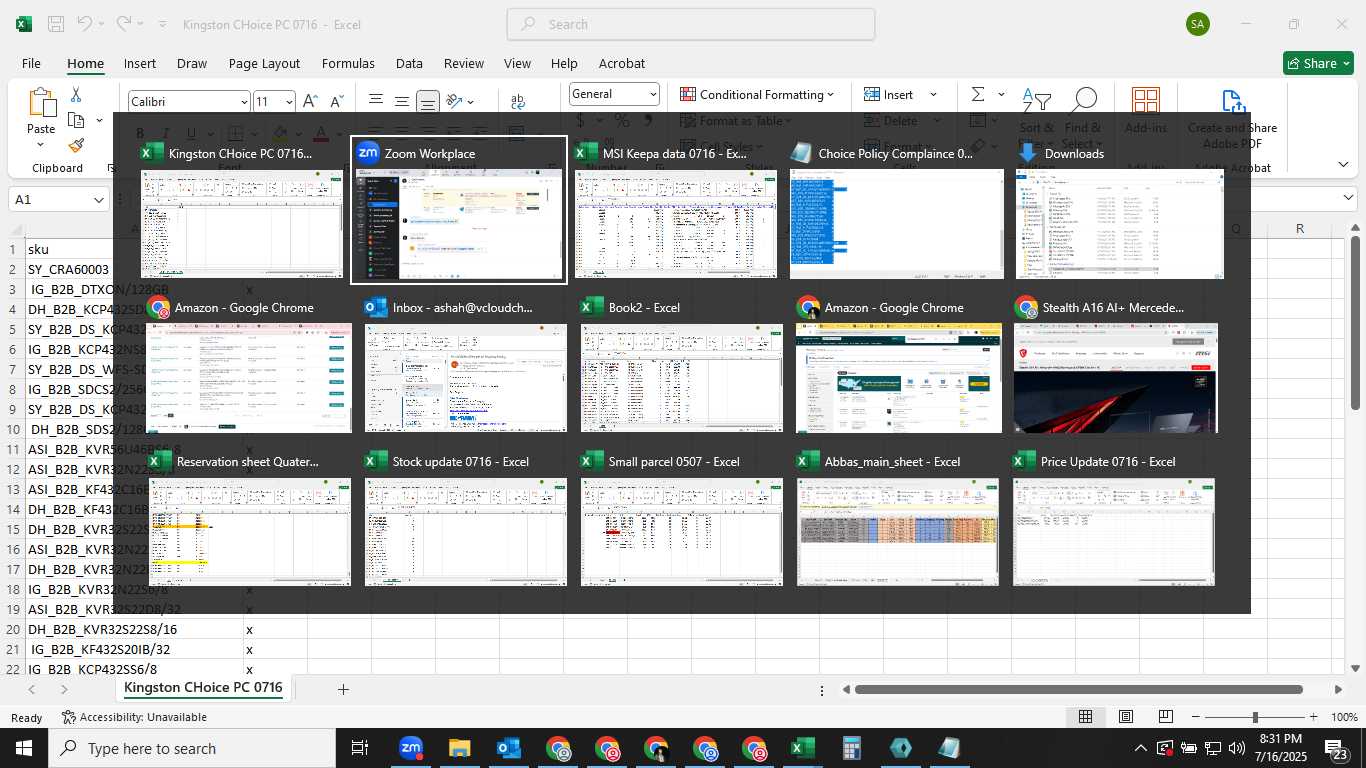The width and height of the screenshot is (1366, 768).
Task: Switch to MSI Keepa data 0716 window
Action: [677, 211]
